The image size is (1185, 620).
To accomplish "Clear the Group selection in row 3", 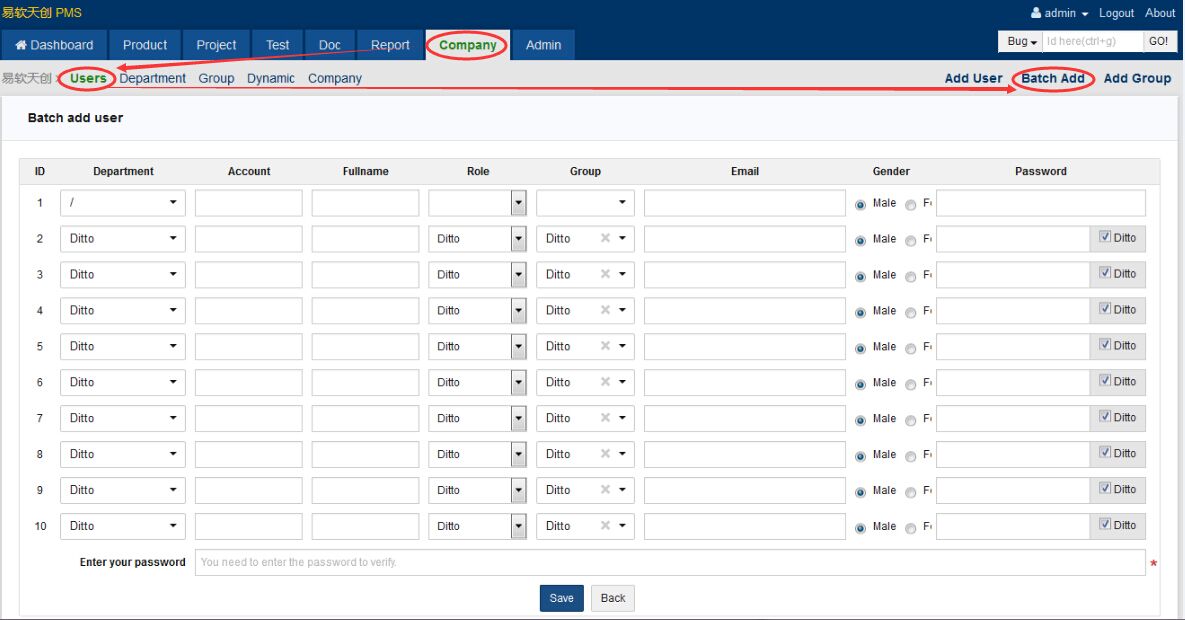I will coord(605,275).
